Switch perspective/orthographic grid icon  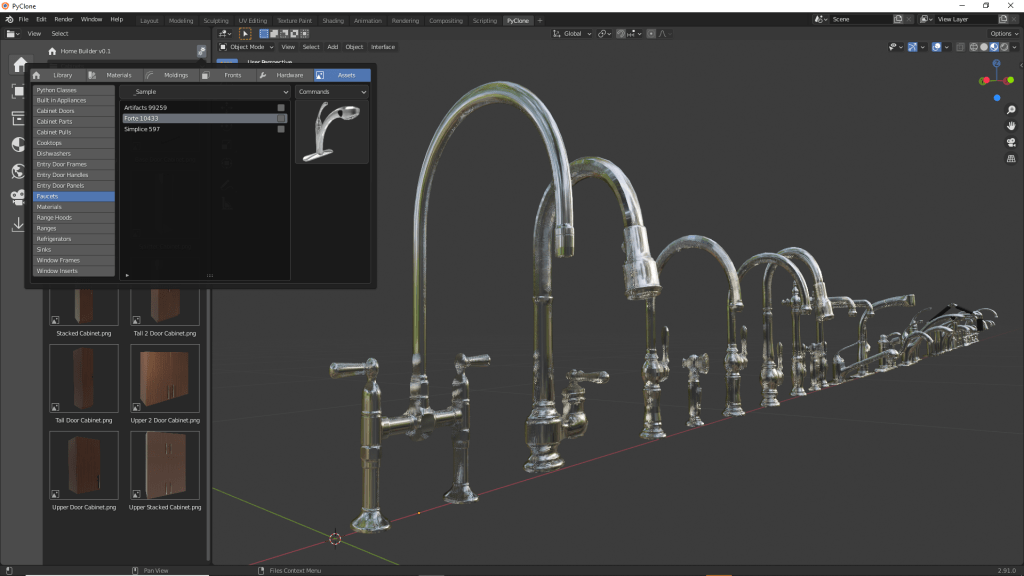(1011, 158)
